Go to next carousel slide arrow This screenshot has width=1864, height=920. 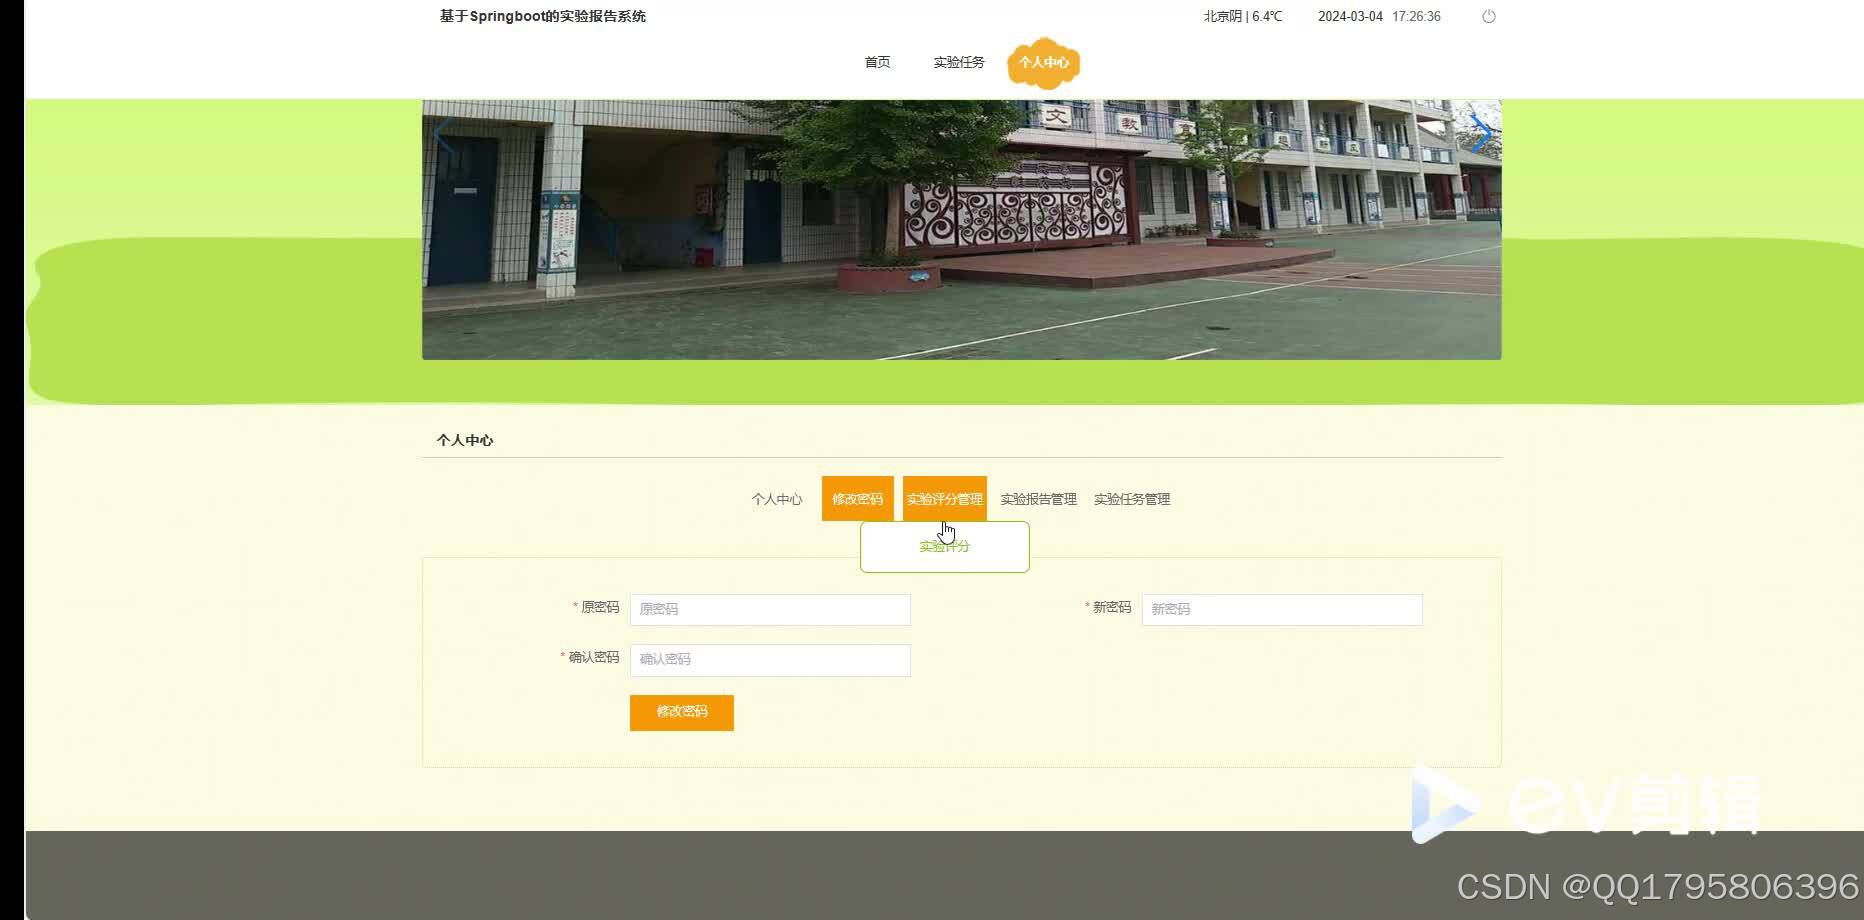pyautogui.click(x=1481, y=133)
